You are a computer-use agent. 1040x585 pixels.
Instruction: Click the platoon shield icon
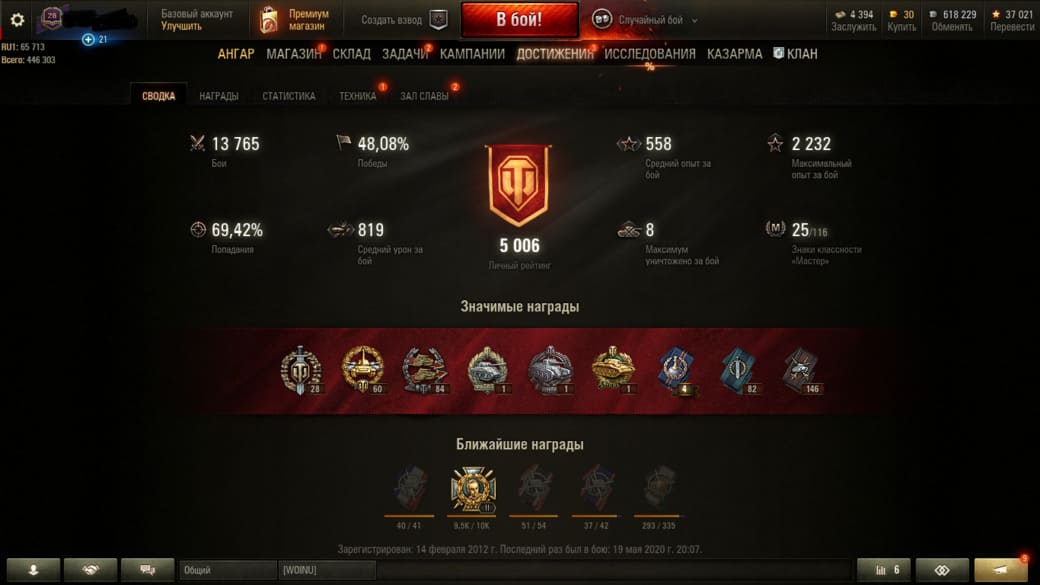(x=438, y=20)
